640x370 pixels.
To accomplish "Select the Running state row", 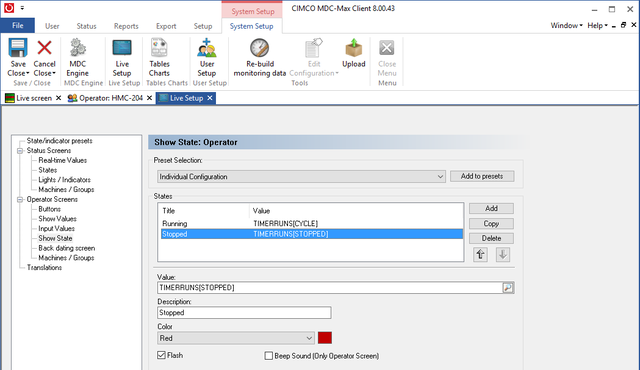I will [x=312, y=224].
